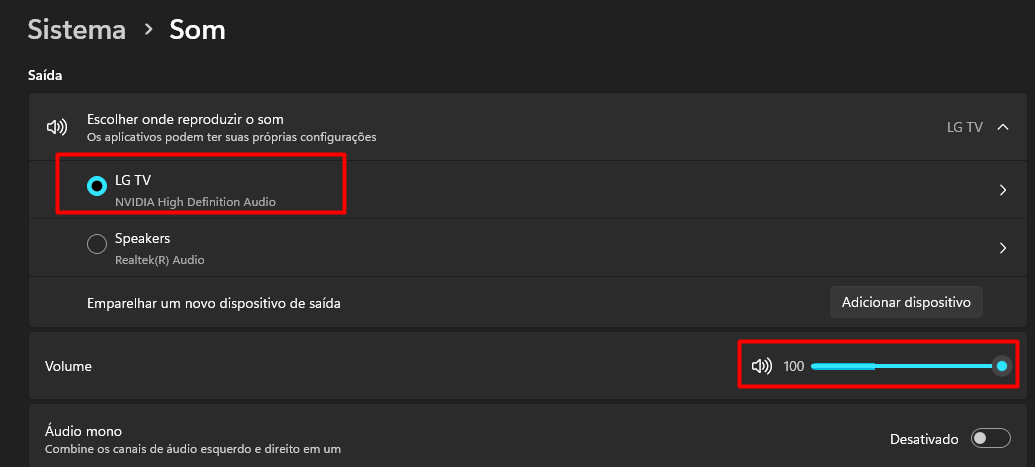Click the Som breadcrumb title
Screen dimensions: 1035x467
pyautogui.click(x=197, y=30)
